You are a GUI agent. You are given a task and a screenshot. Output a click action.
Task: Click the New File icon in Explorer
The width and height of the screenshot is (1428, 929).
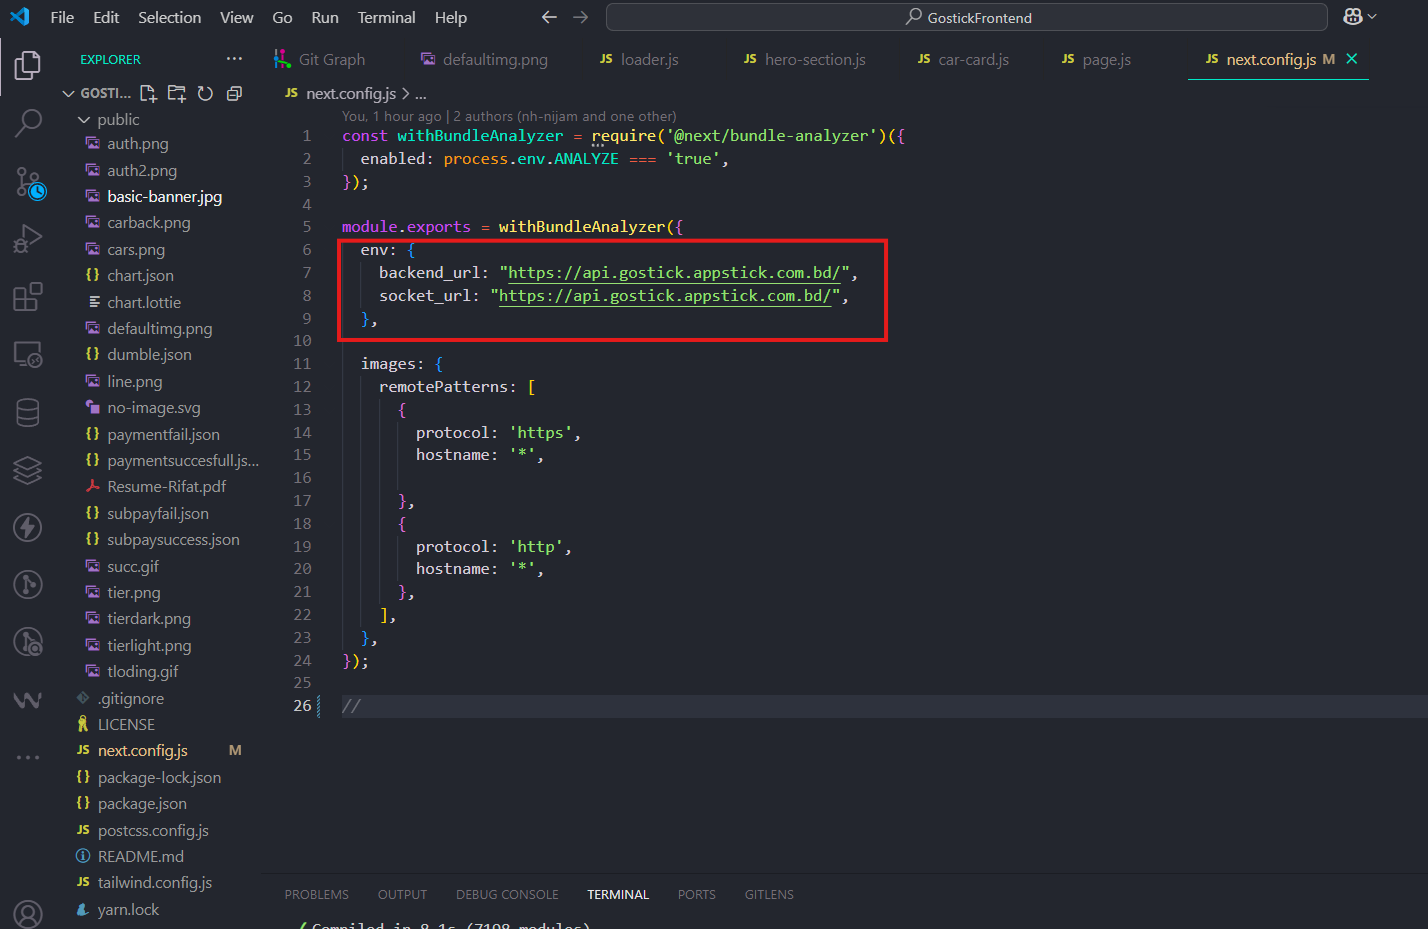coord(148,93)
